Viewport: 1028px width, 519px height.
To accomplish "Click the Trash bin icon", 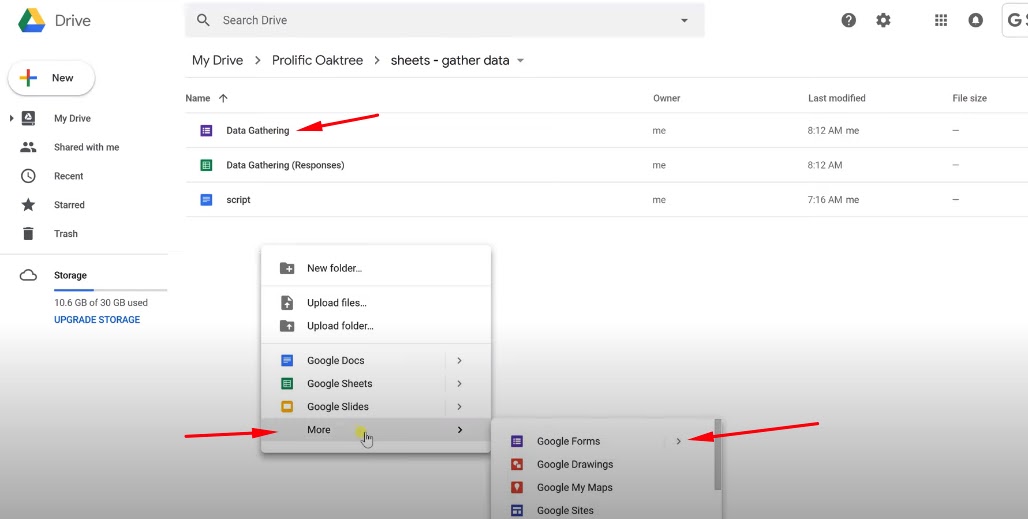I will [x=28, y=233].
